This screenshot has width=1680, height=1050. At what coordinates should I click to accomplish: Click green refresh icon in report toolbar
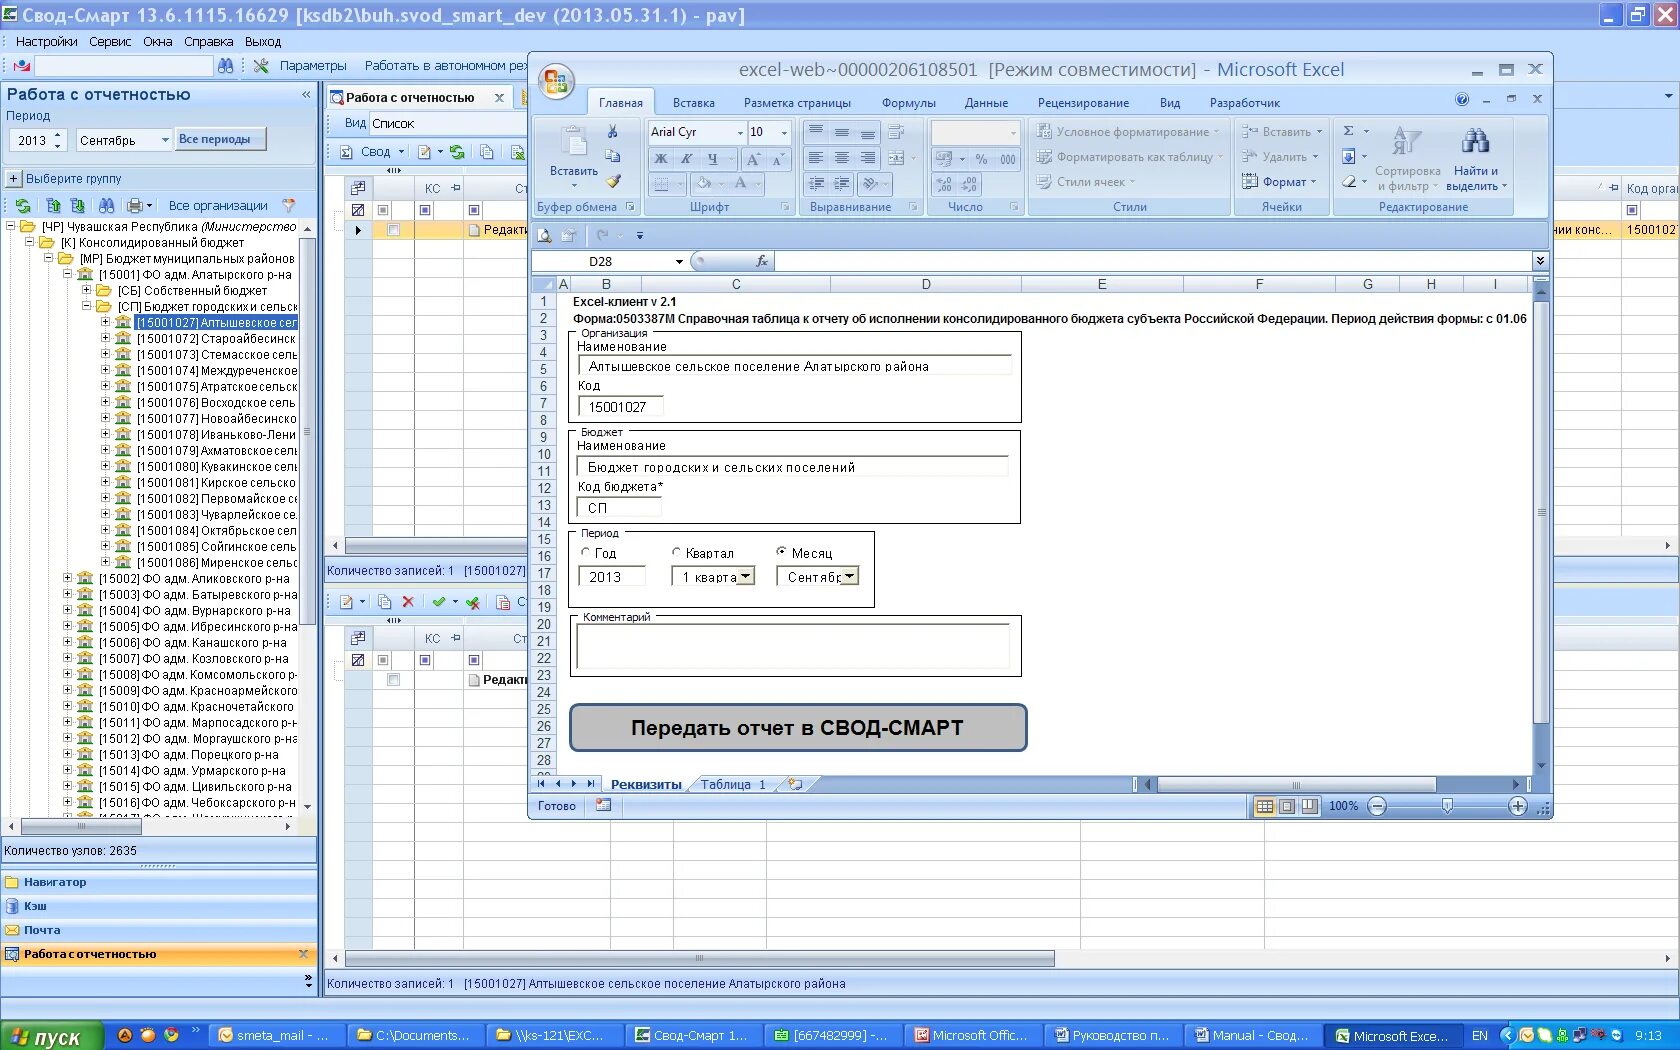[x=457, y=152]
